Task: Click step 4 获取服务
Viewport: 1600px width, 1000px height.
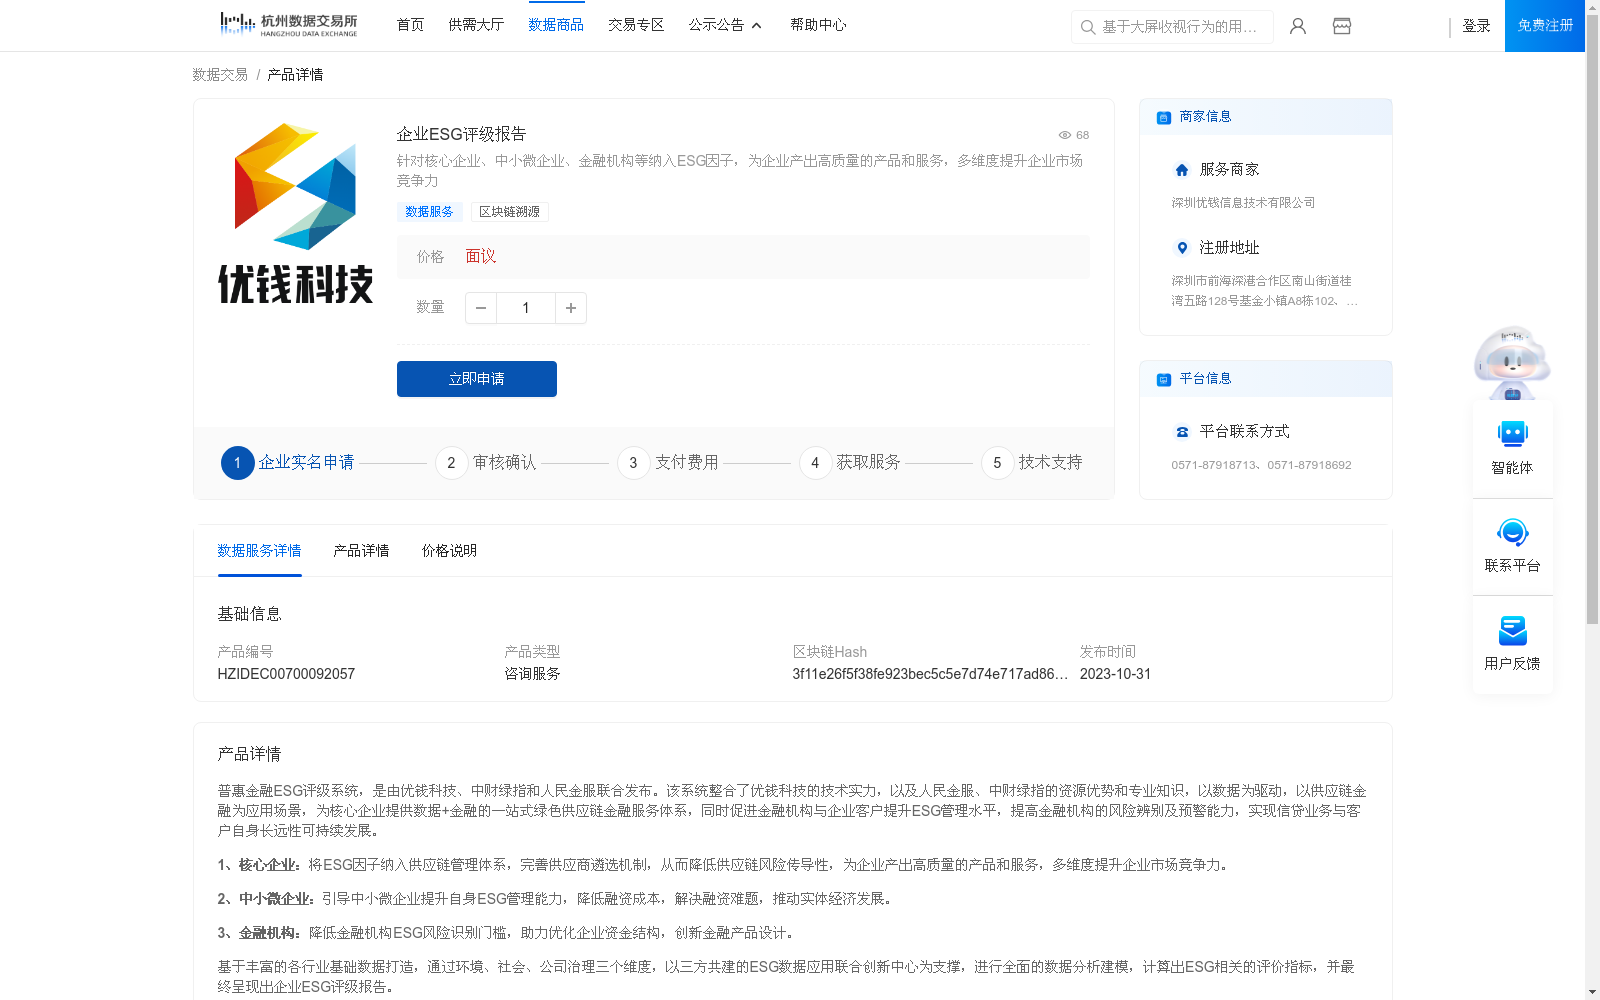Action: (850, 463)
